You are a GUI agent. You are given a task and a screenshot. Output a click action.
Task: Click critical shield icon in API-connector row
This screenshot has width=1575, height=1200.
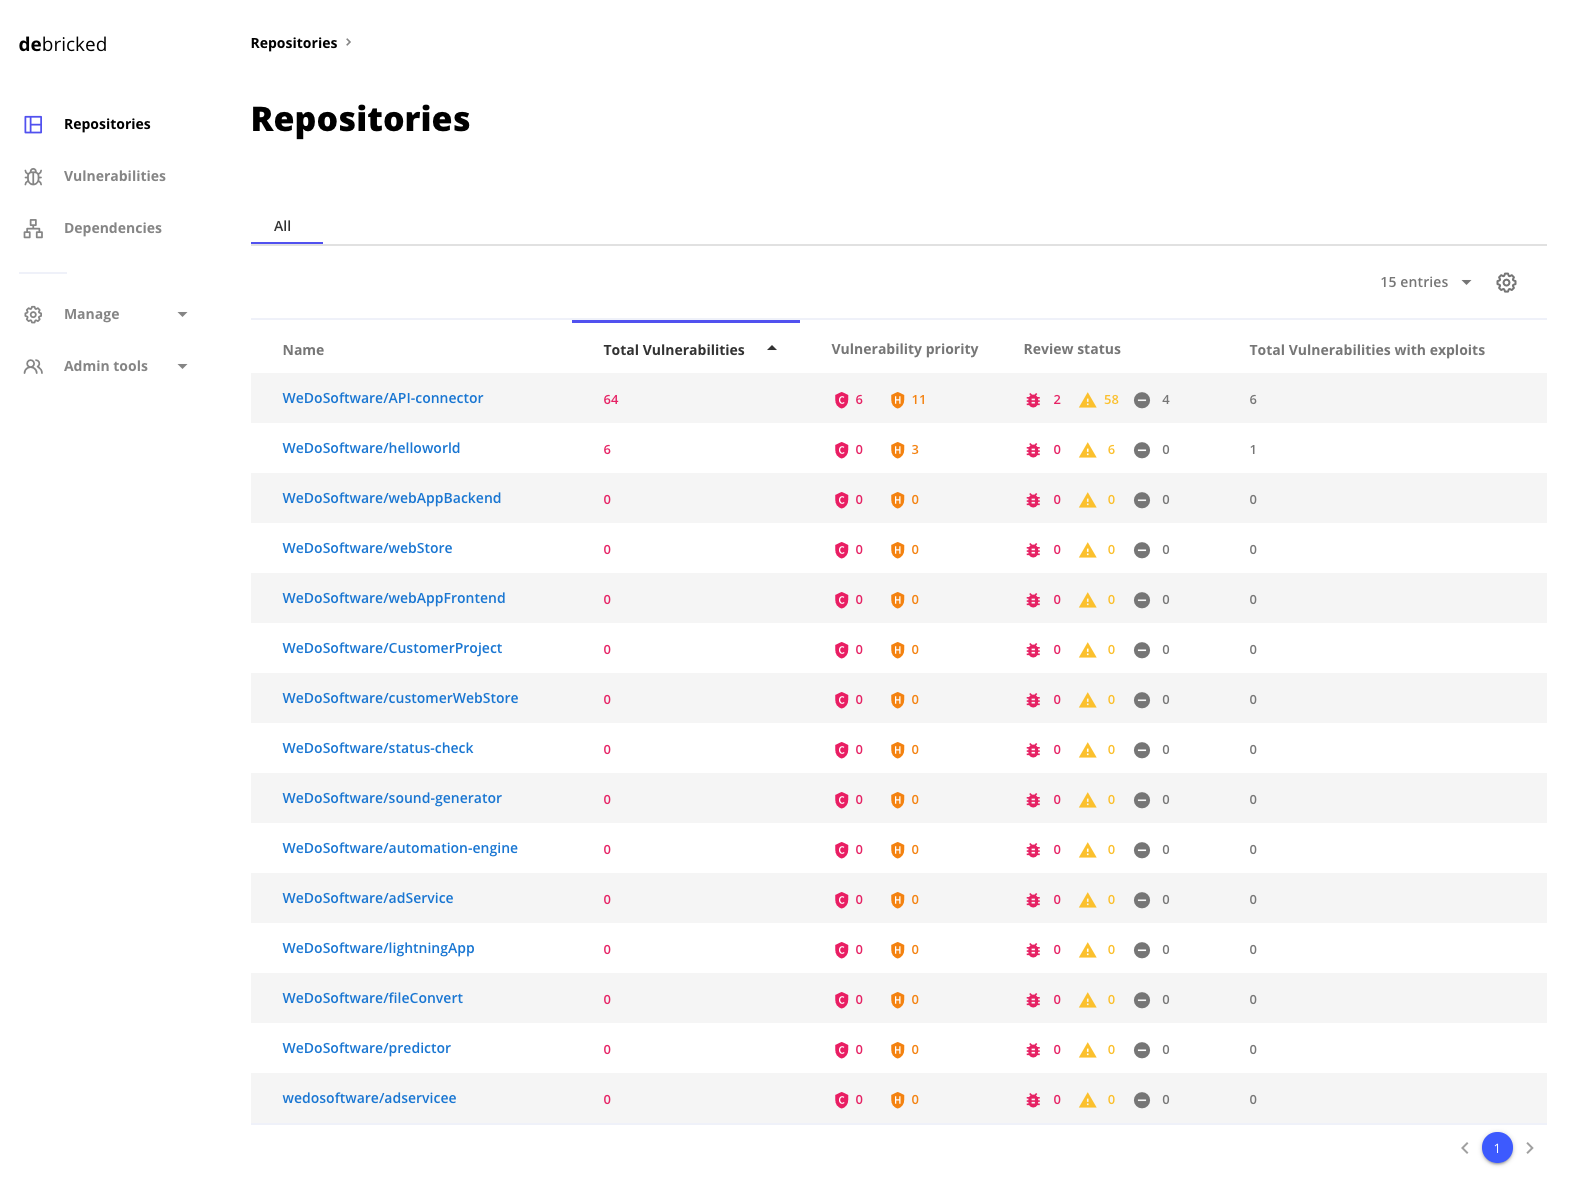coord(841,400)
